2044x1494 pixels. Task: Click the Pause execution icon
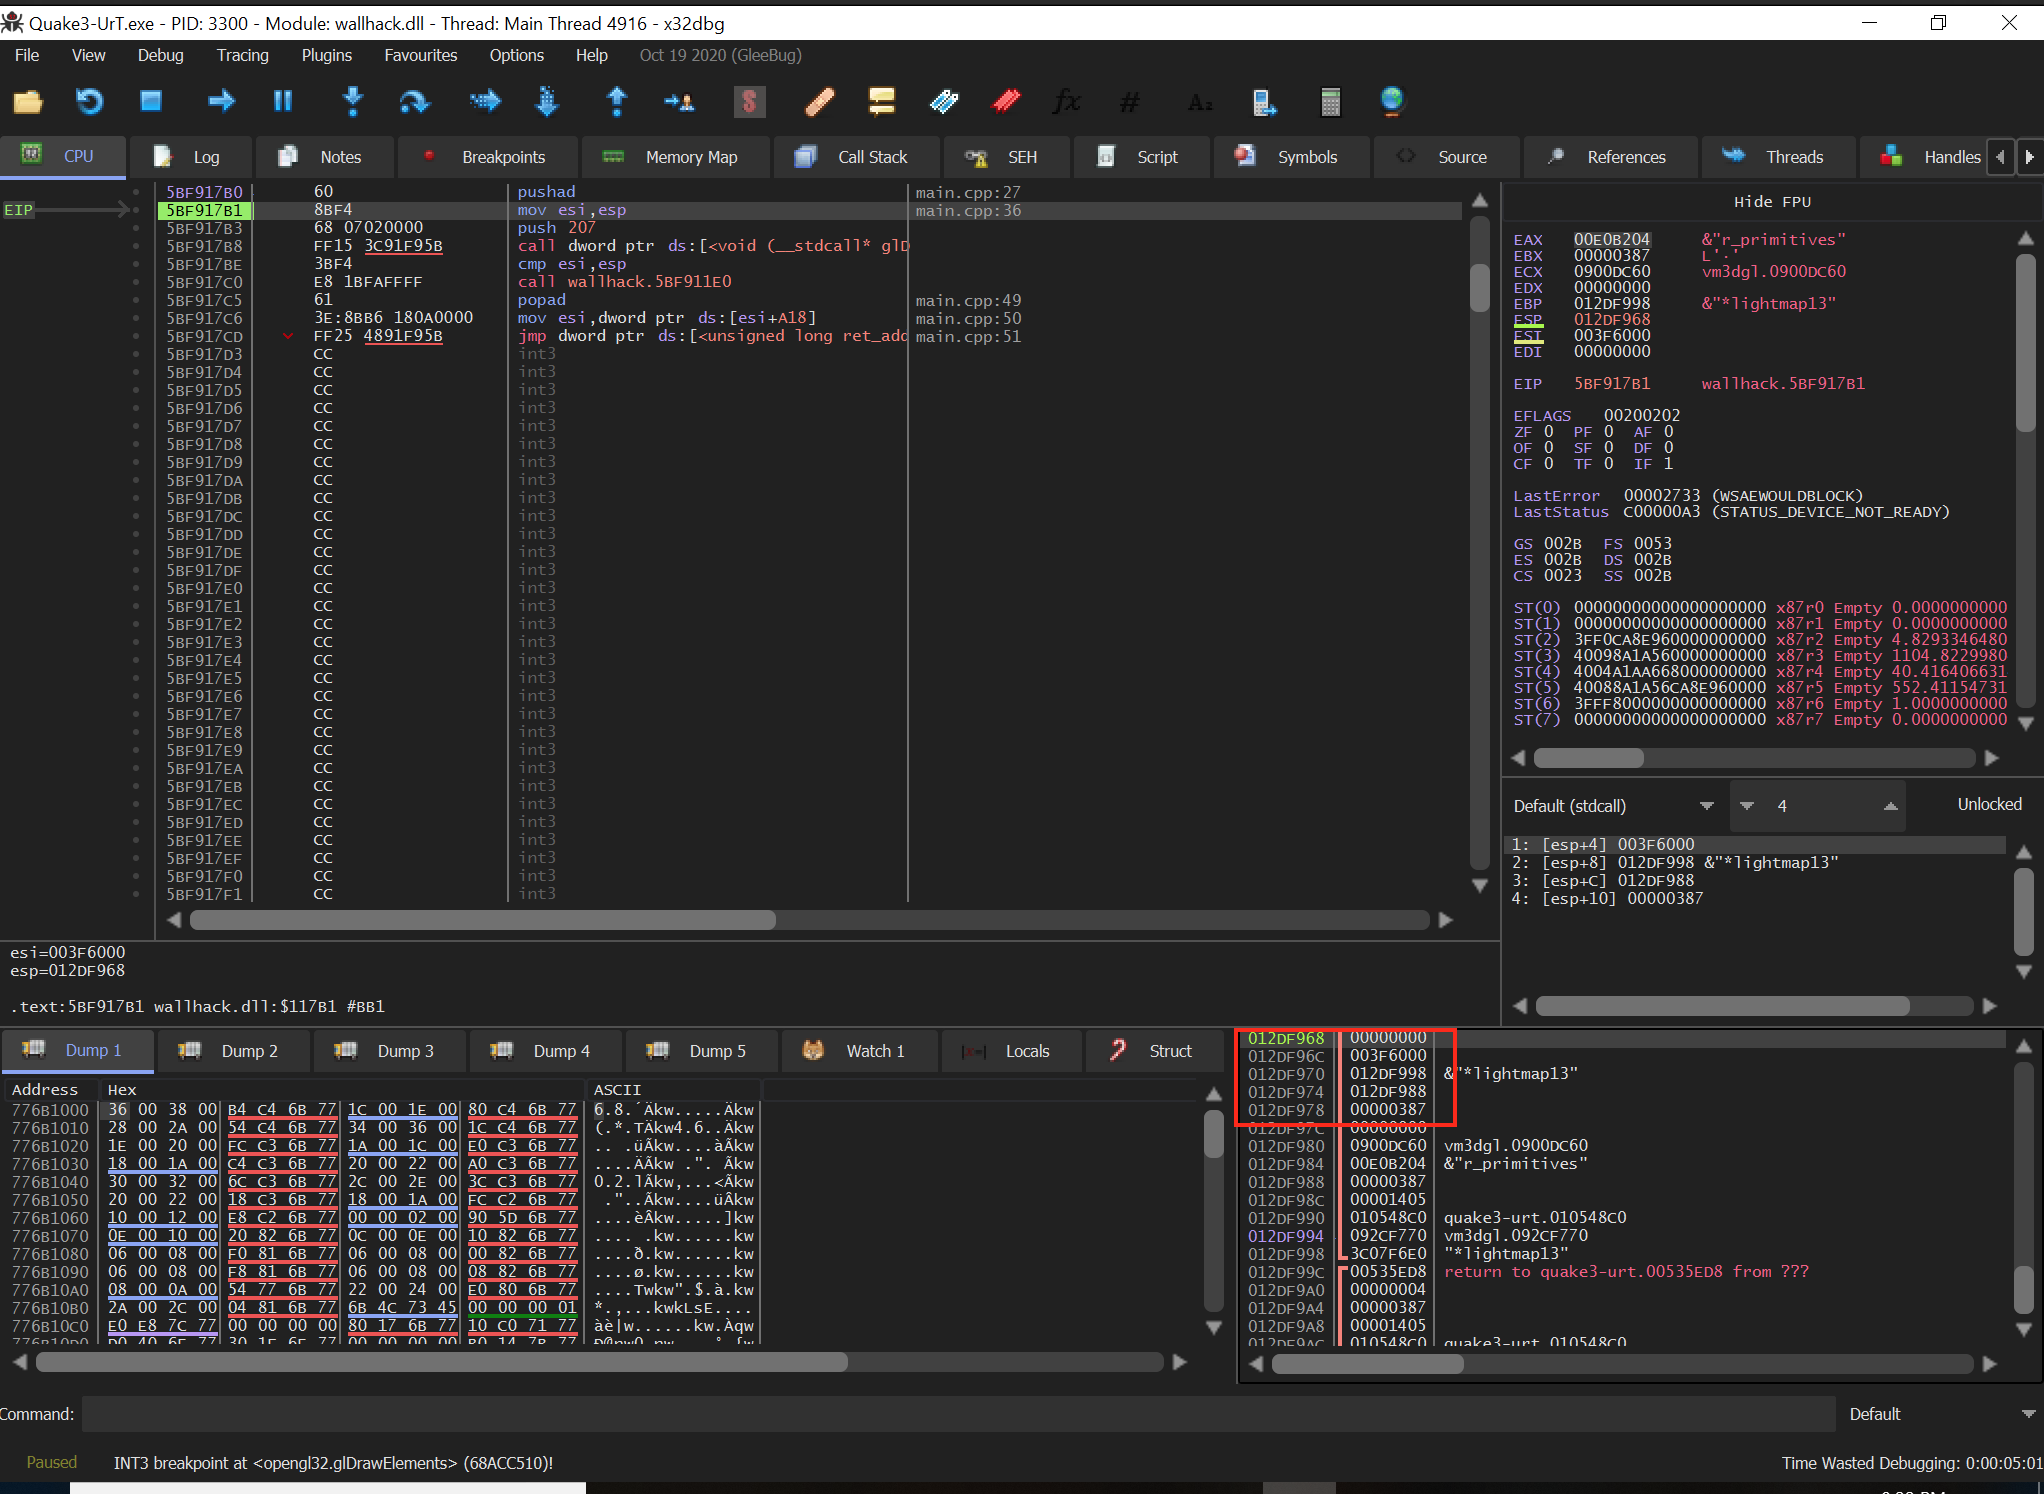click(x=283, y=101)
